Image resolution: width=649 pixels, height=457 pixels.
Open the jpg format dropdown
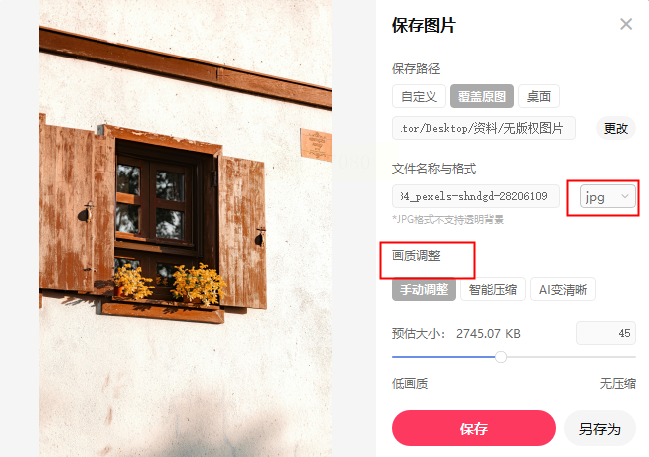point(608,197)
